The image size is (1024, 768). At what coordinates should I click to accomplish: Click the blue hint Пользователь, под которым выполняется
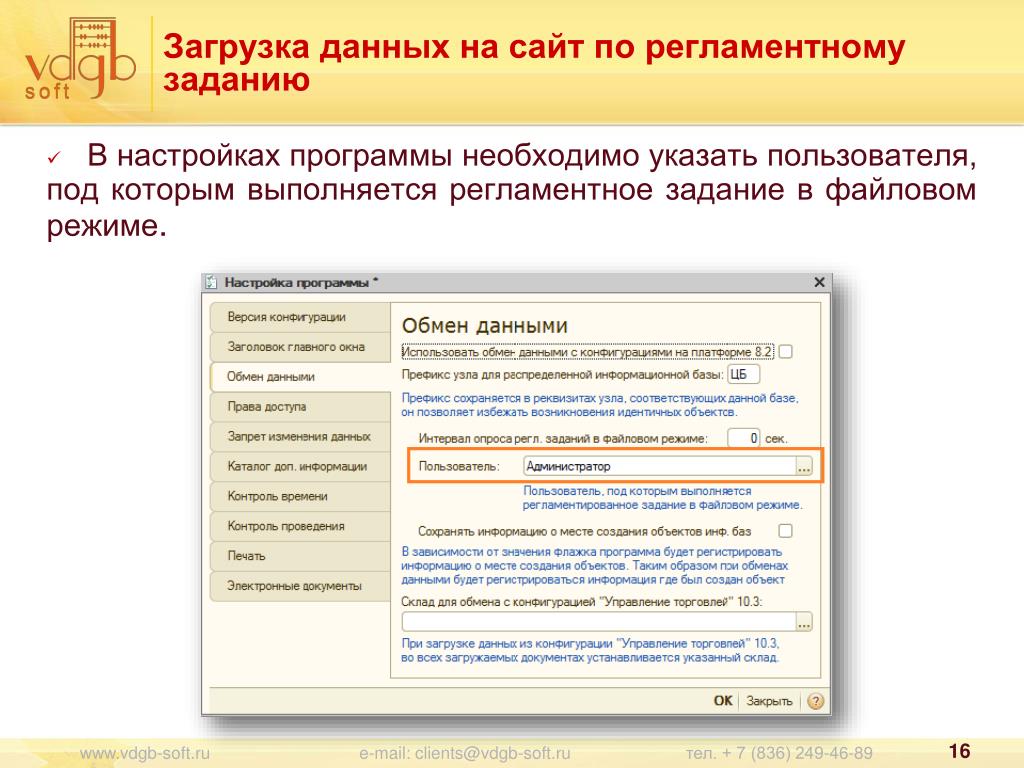(x=662, y=498)
